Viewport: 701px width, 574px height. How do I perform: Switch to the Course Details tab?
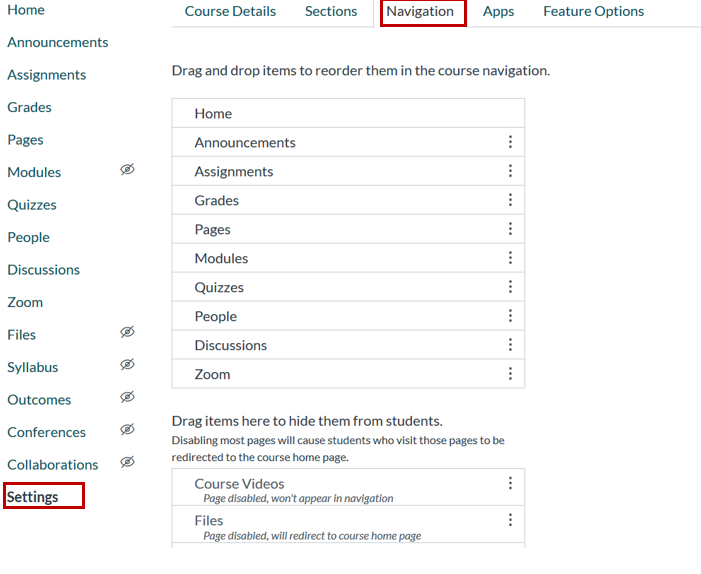pos(230,12)
